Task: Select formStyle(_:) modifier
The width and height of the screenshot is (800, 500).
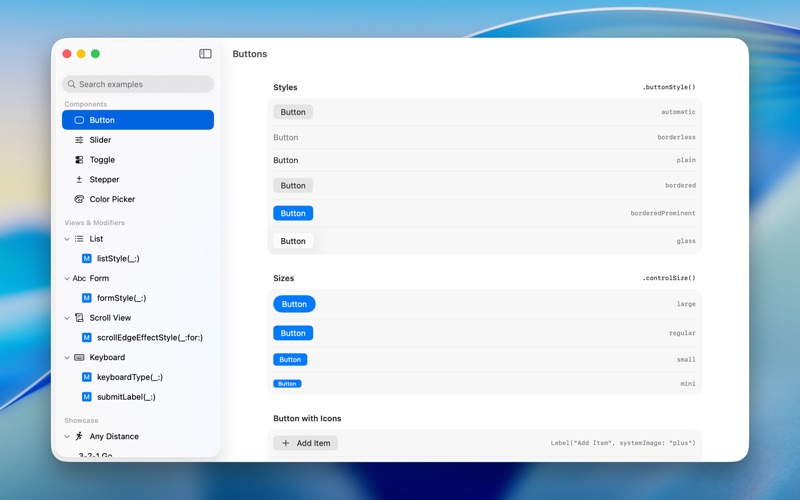Action: point(121,298)
